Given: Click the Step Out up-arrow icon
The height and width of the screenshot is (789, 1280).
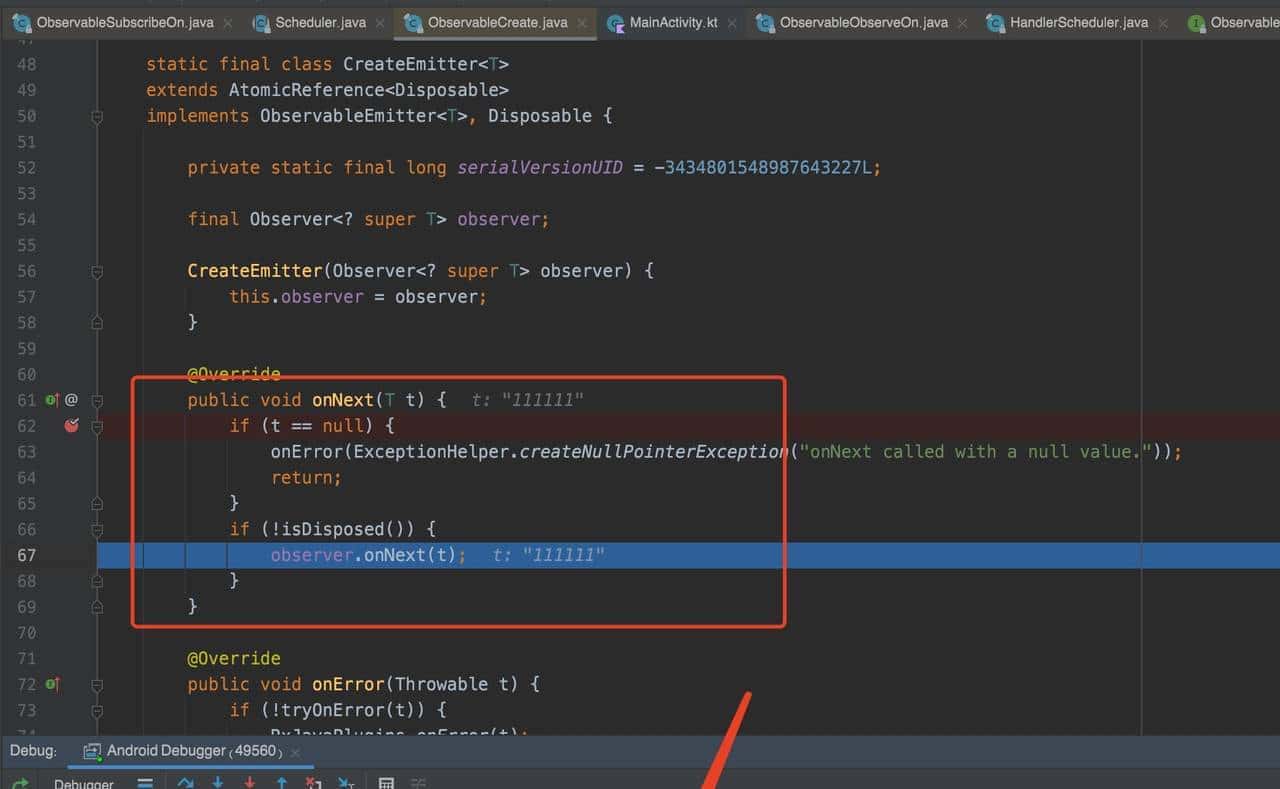Looking at the screenshot, I should 281,783.
